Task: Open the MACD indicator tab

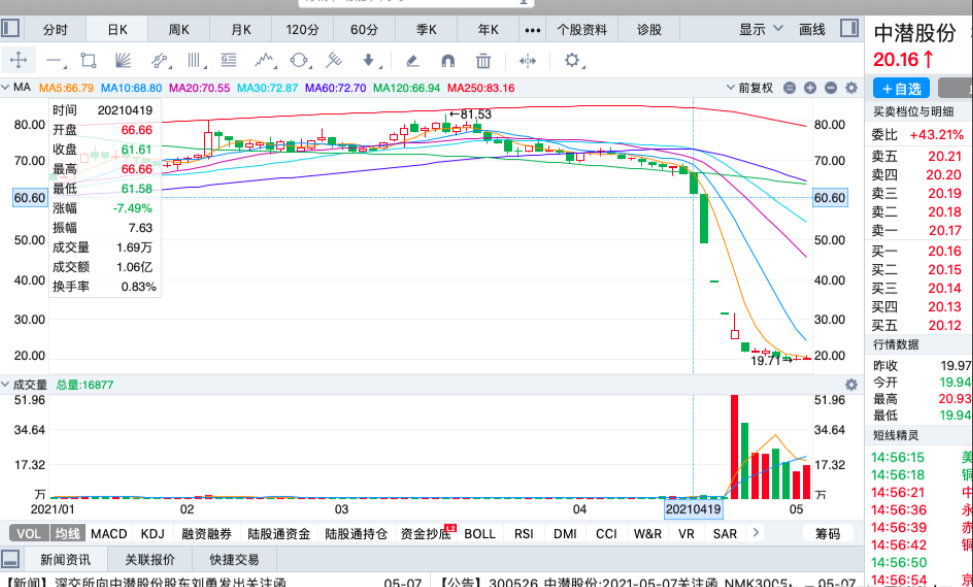Action: pyautogui.click(x=108, y=533)
